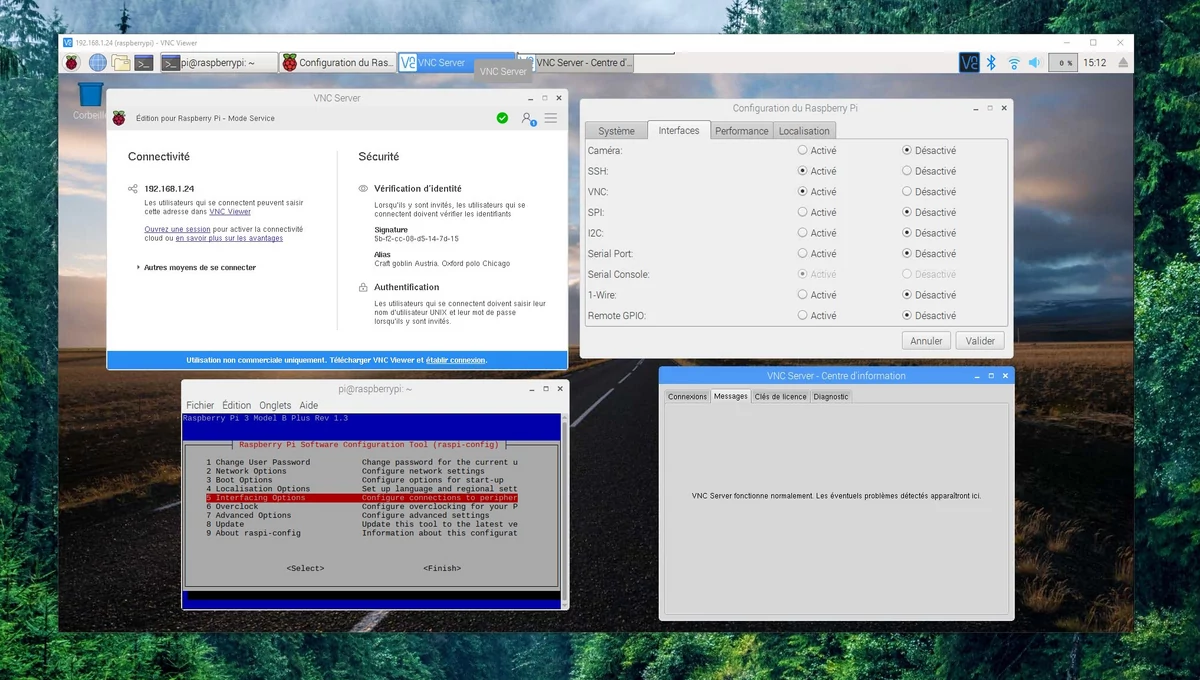Image resolution: width=1200 pixels, height=680 pixels.
Task: Click the VNC tray icon in the panel
Action: pos(969,62)
